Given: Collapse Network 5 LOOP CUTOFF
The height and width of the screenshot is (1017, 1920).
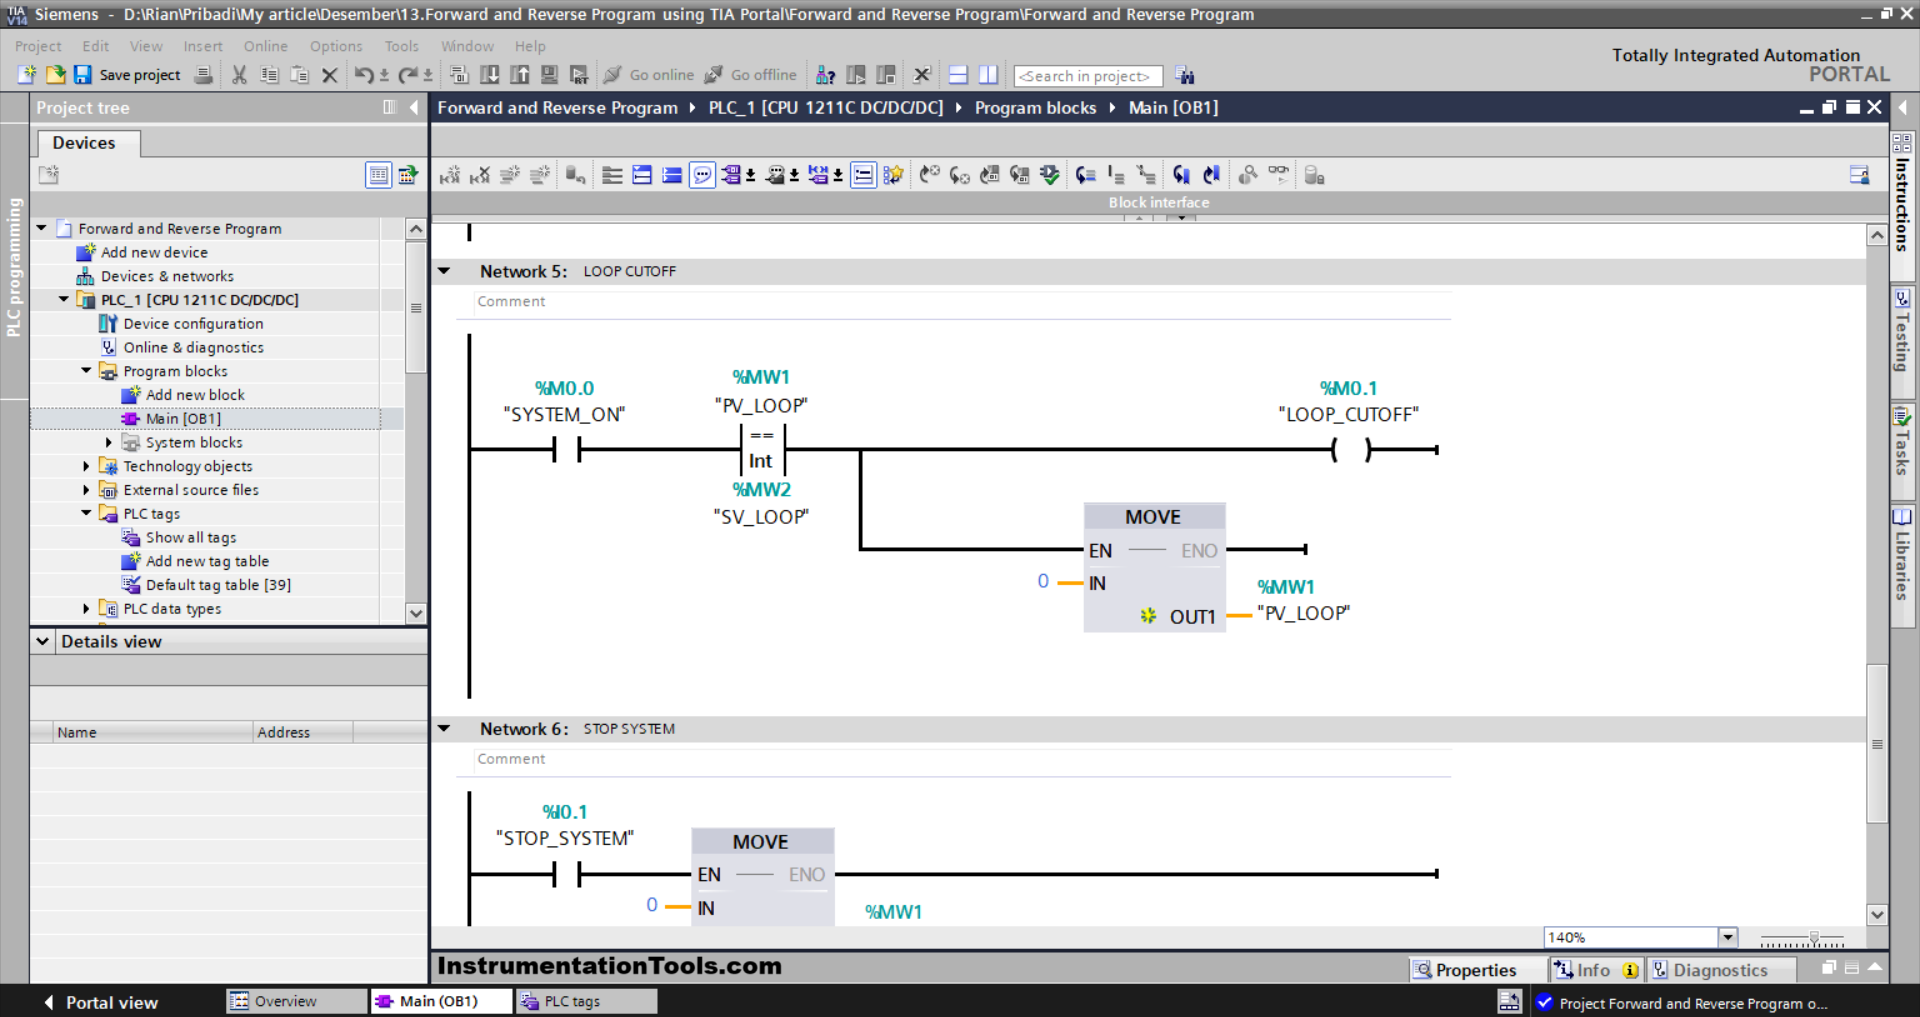Looking at the screenshot, I should point(445,271).
